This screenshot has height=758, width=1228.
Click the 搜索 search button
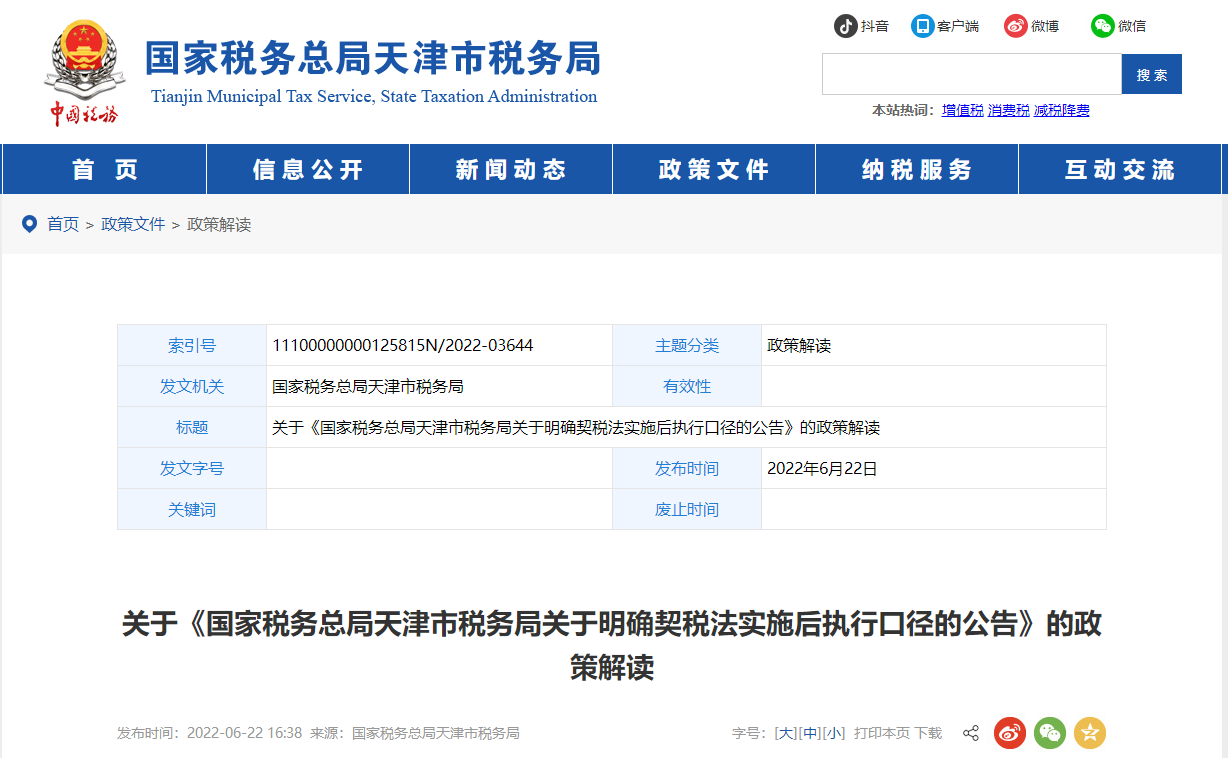tap(1151, 73)
